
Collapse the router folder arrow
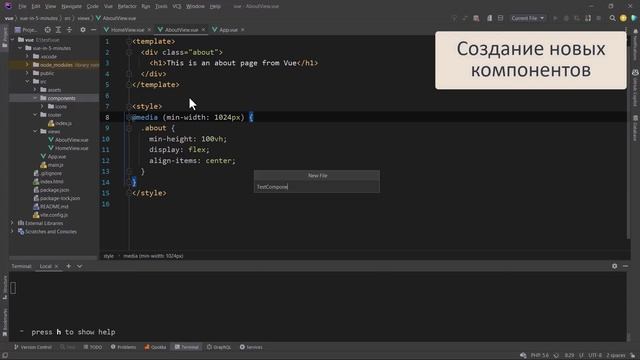(x=35, y=115)
